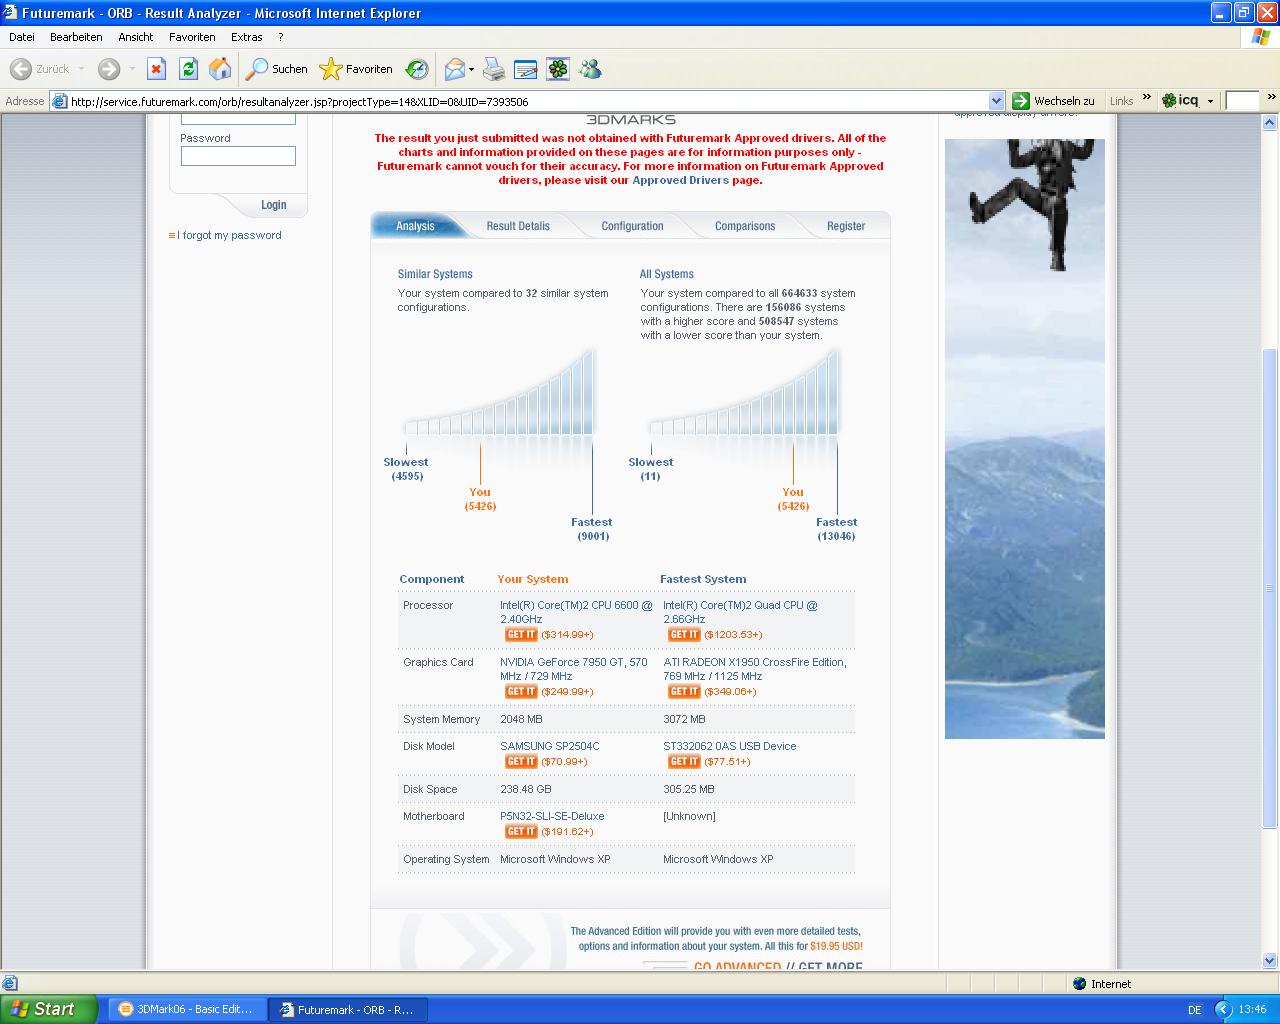Open the Mail icon dropdown arrow

click(x=471, y=69)
